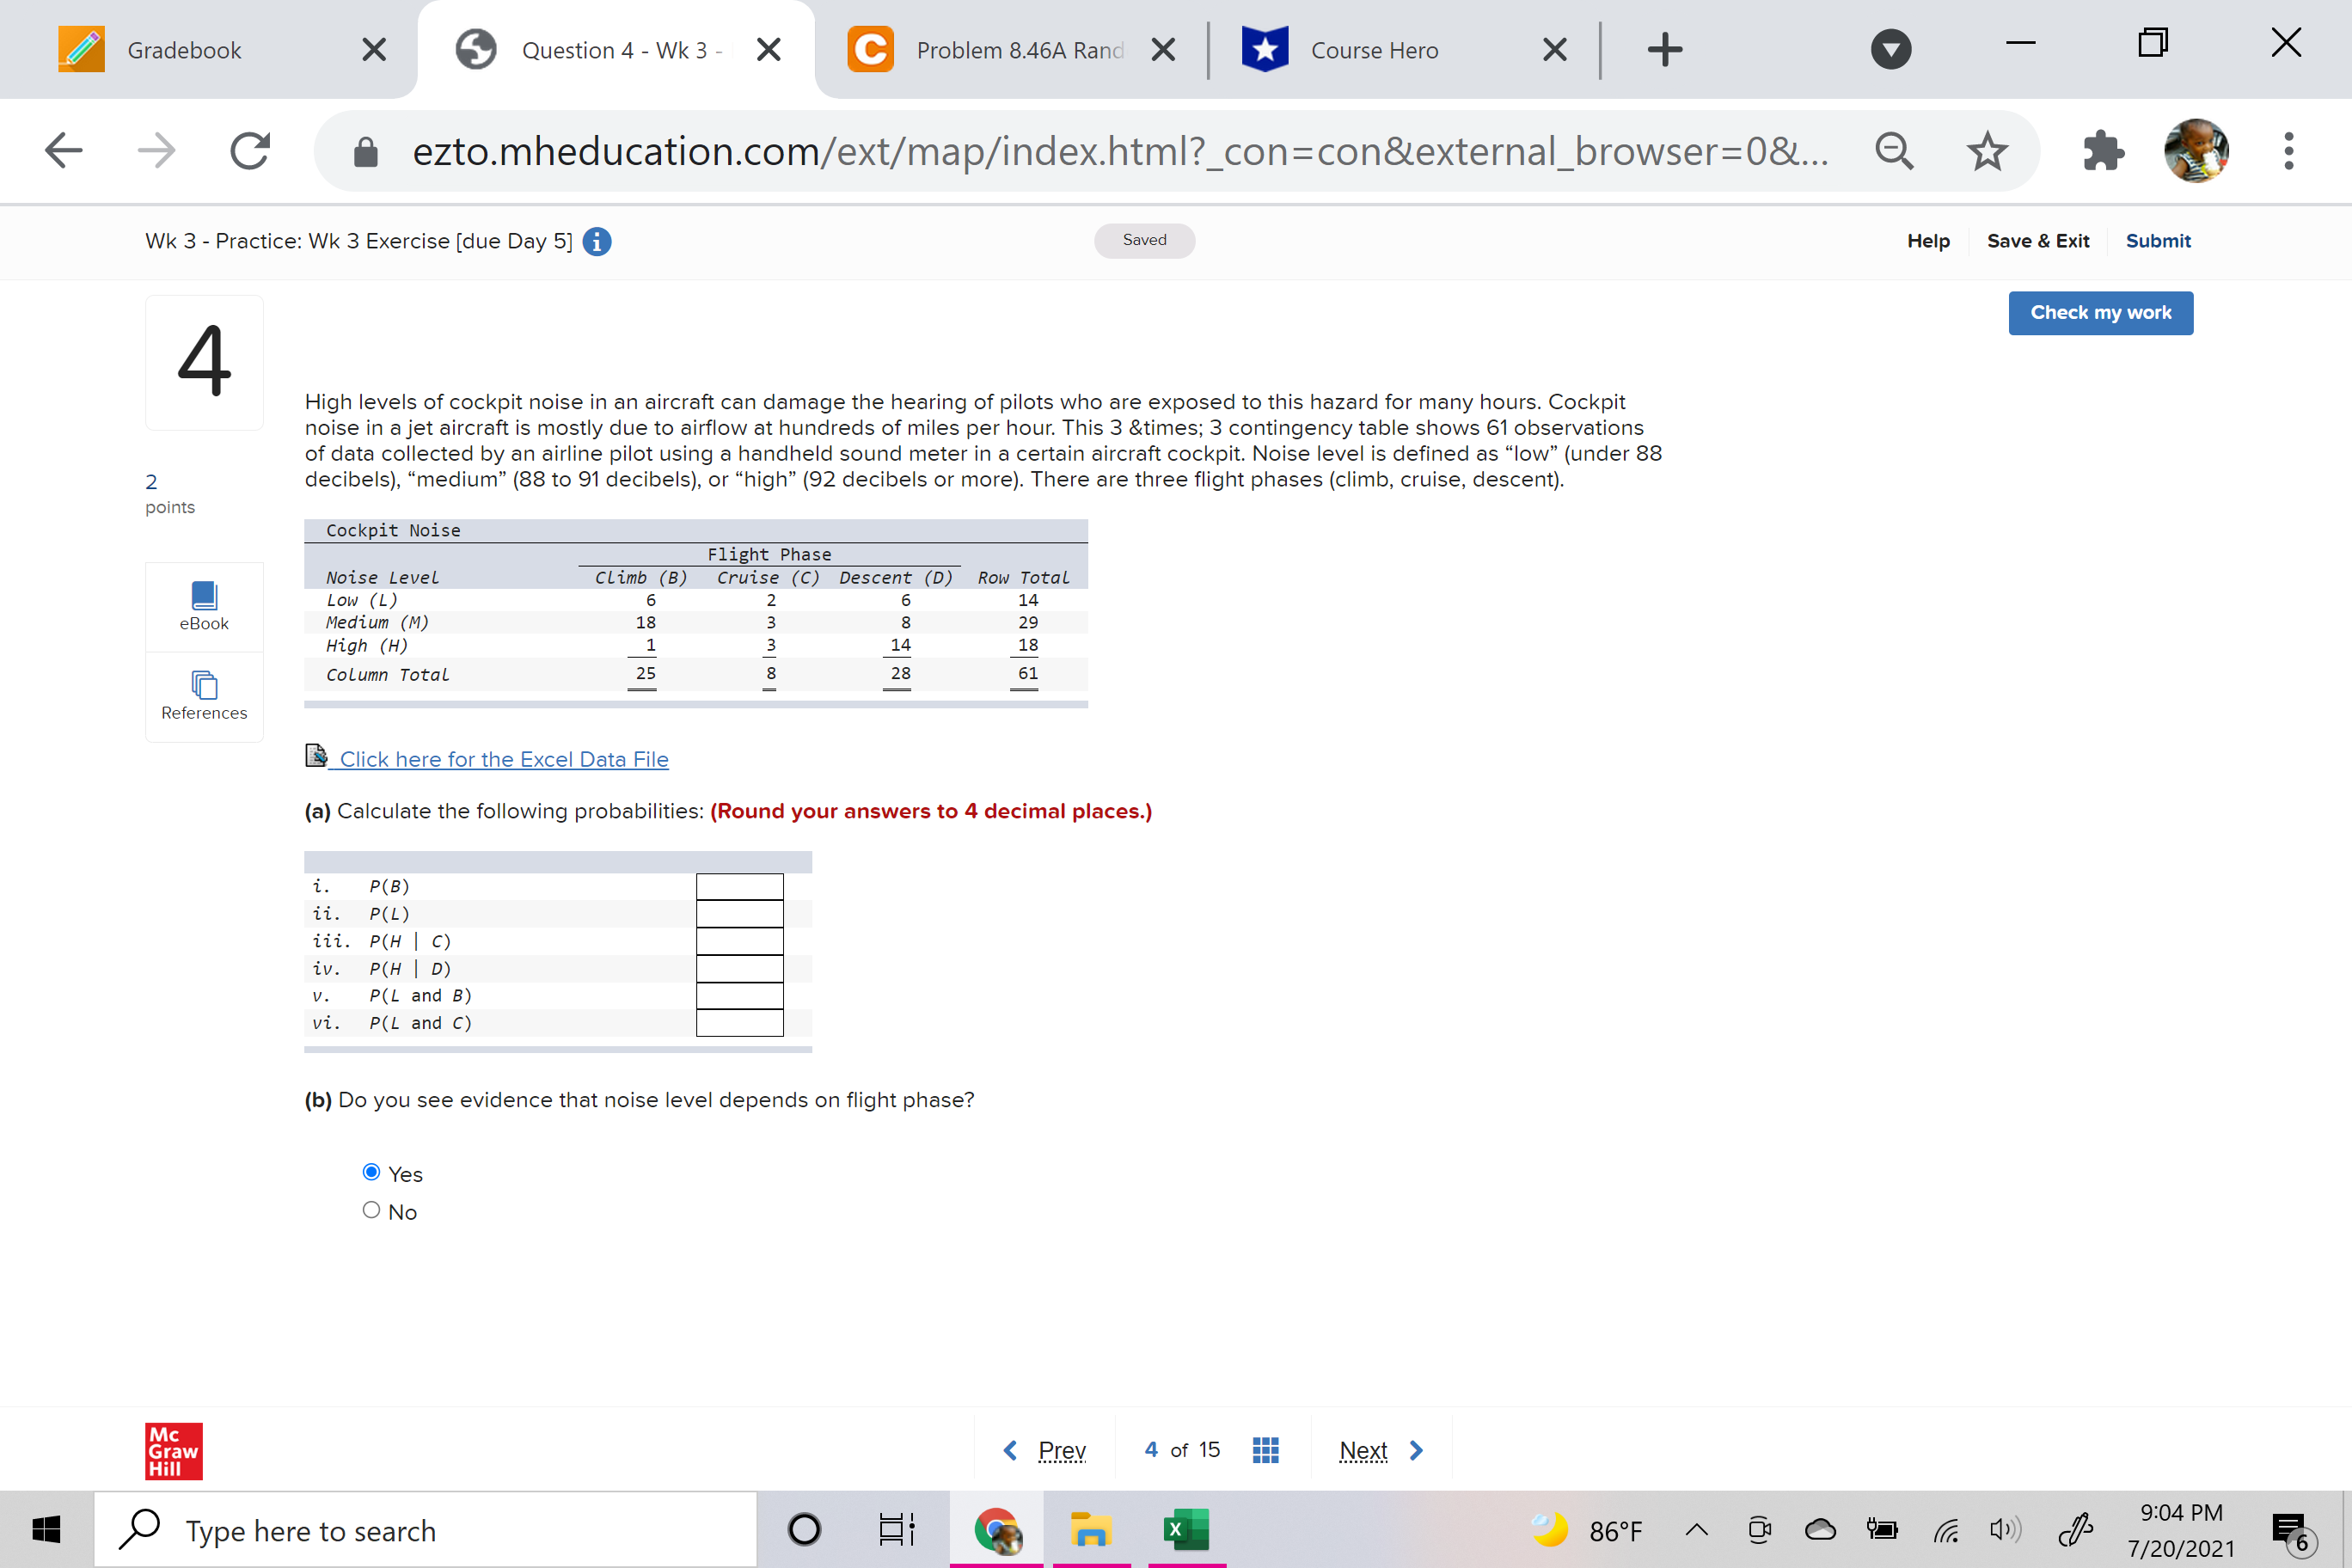This screenshot has width=2352, height=1568.
Task: Click the Prev page navigation button
Action: coord(1044,1449)
